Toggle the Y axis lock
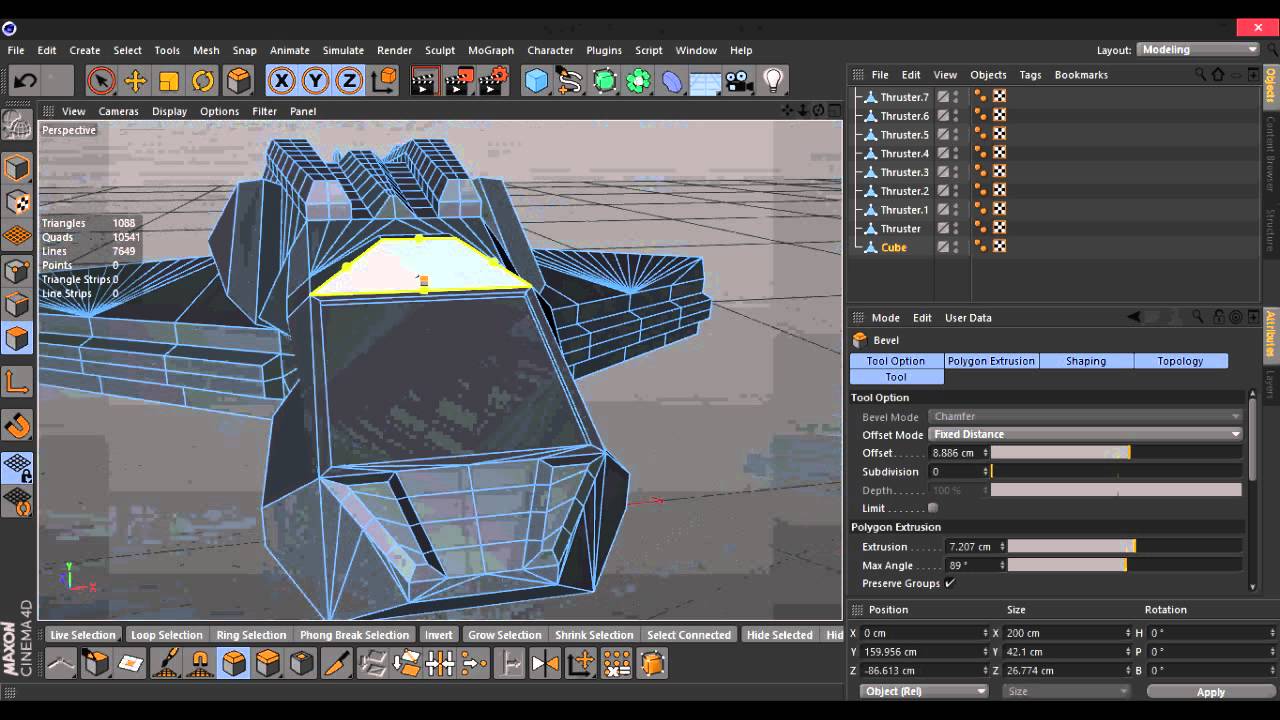1280x720 pixels. click(316, 81)
